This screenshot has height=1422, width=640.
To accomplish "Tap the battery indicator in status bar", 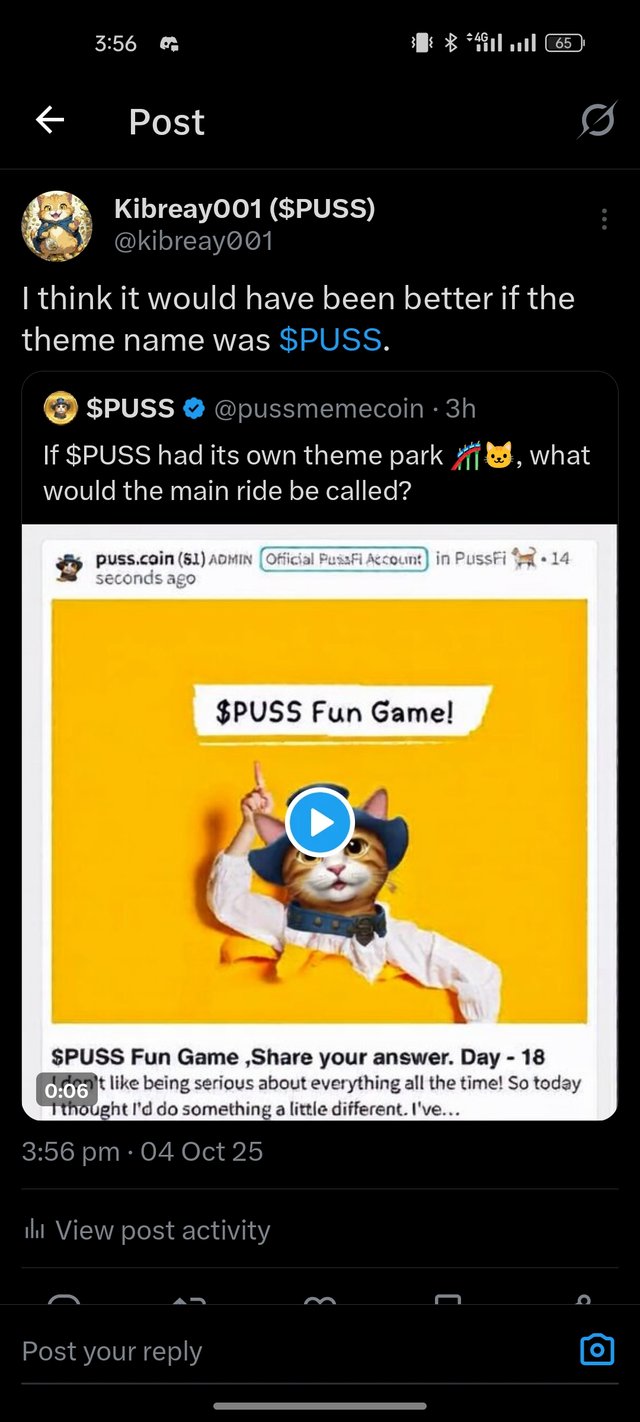I will point(564,42).
